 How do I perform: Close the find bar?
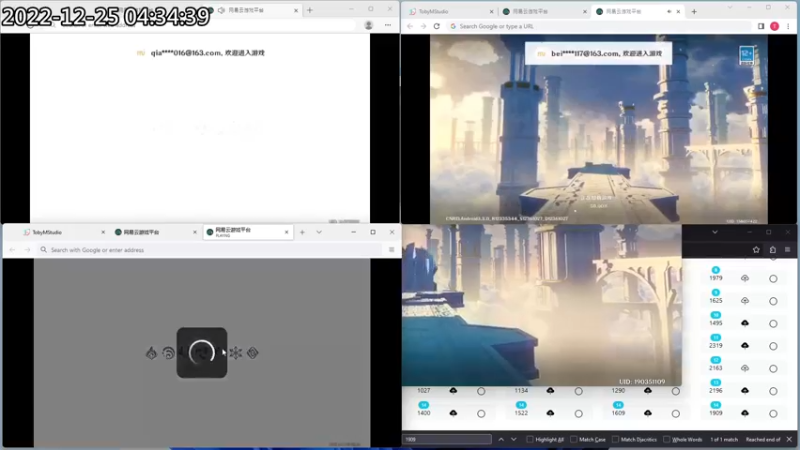(x=789, y=439)
